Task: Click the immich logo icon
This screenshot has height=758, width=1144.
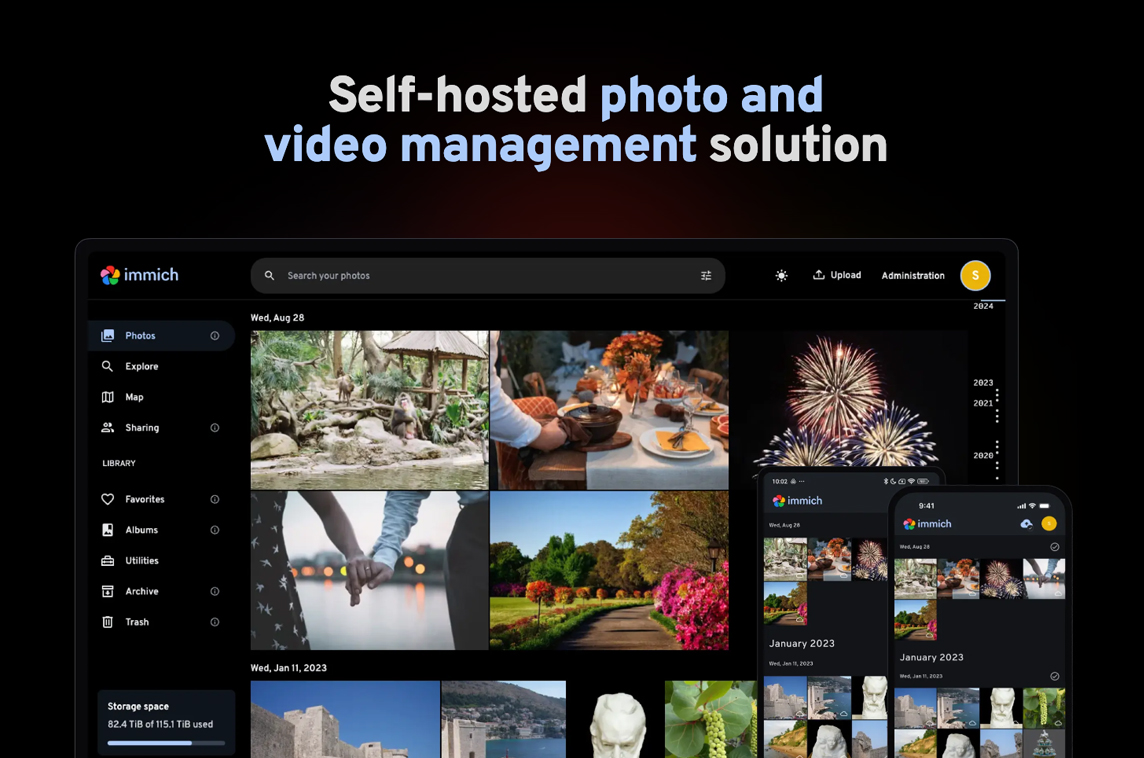Action: 110,275
